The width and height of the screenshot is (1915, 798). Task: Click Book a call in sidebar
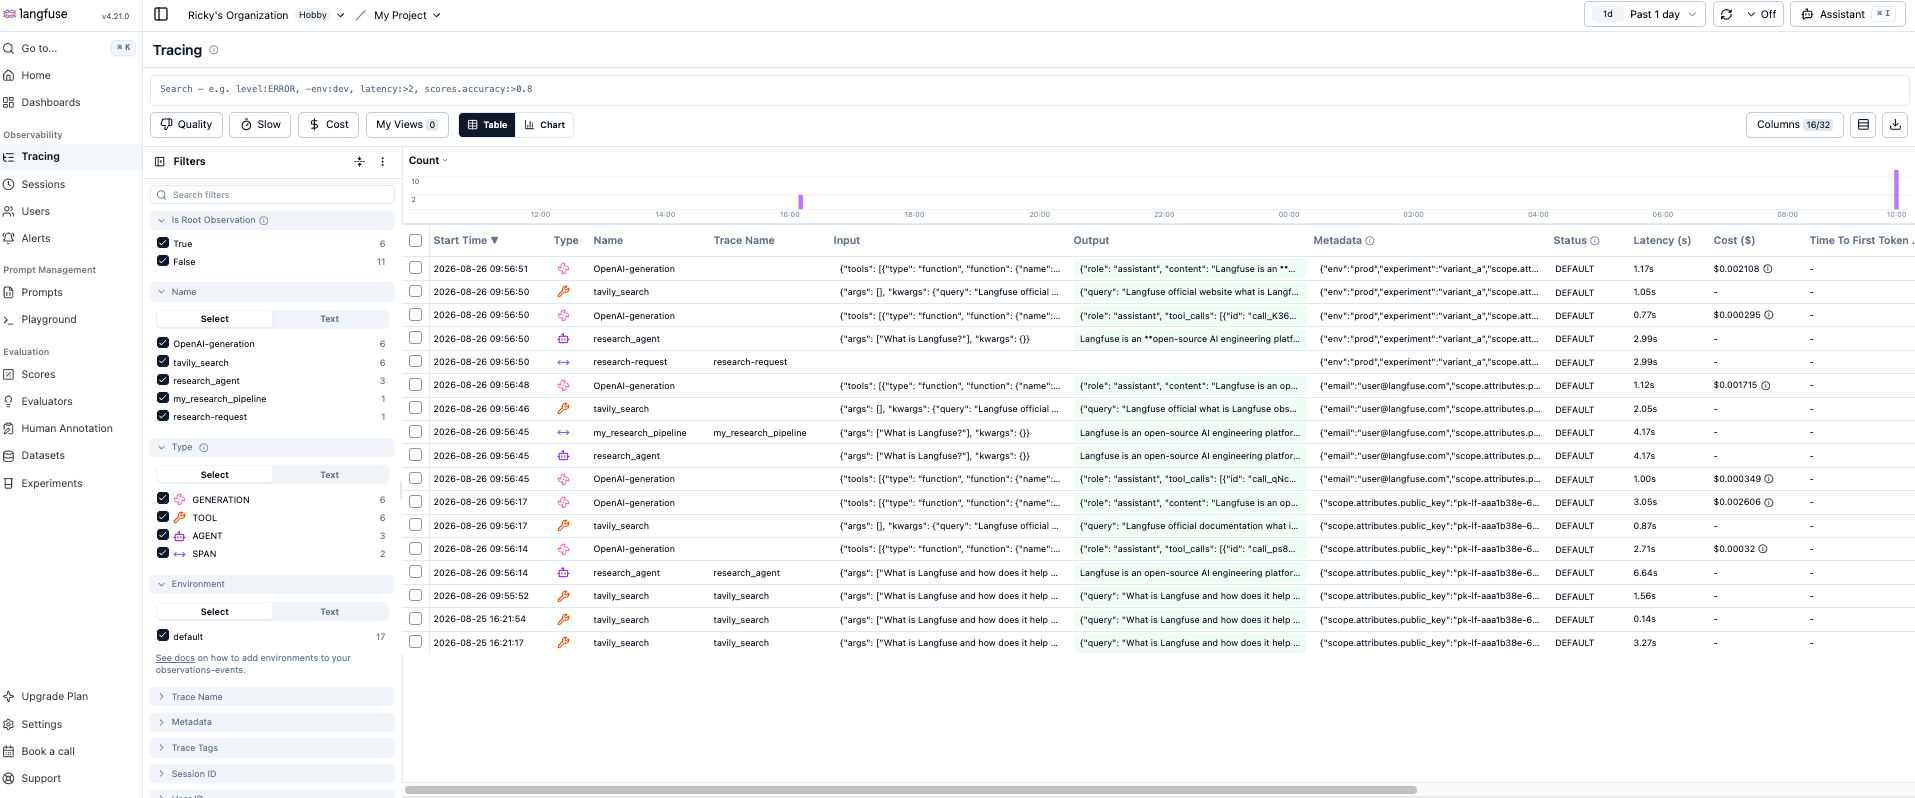[47, 751]
